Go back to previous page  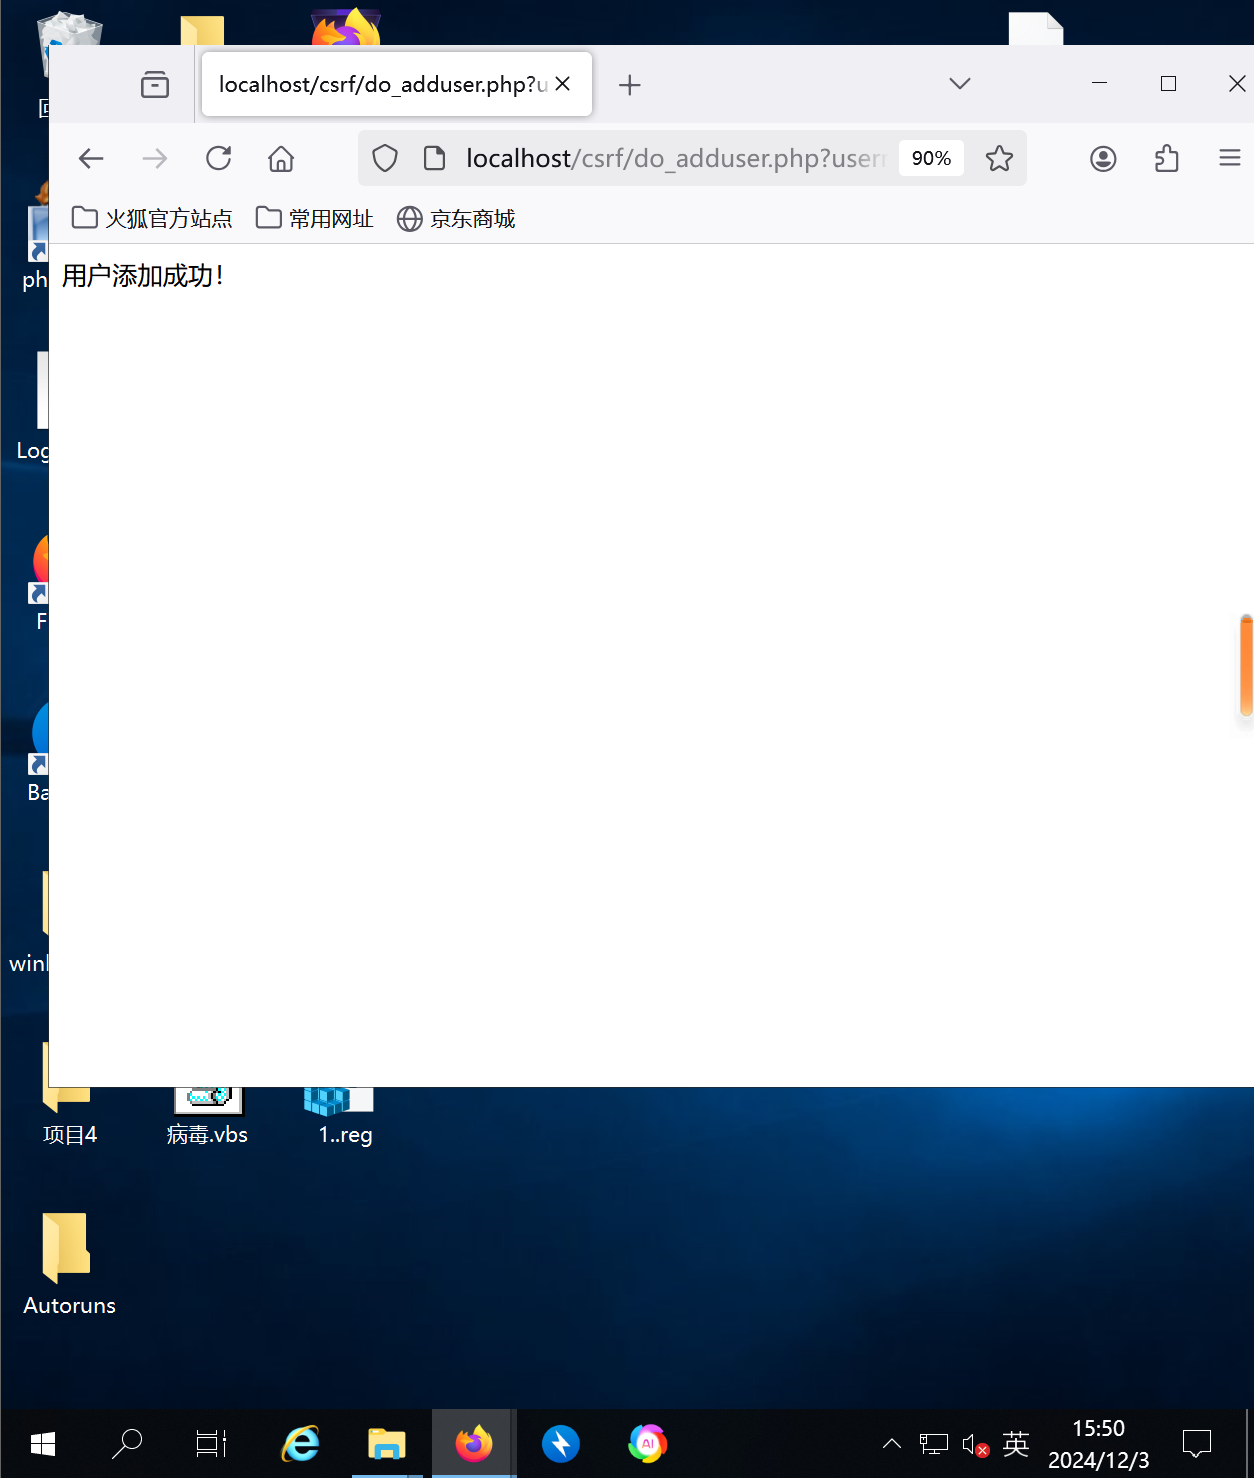tap(91, 158)
